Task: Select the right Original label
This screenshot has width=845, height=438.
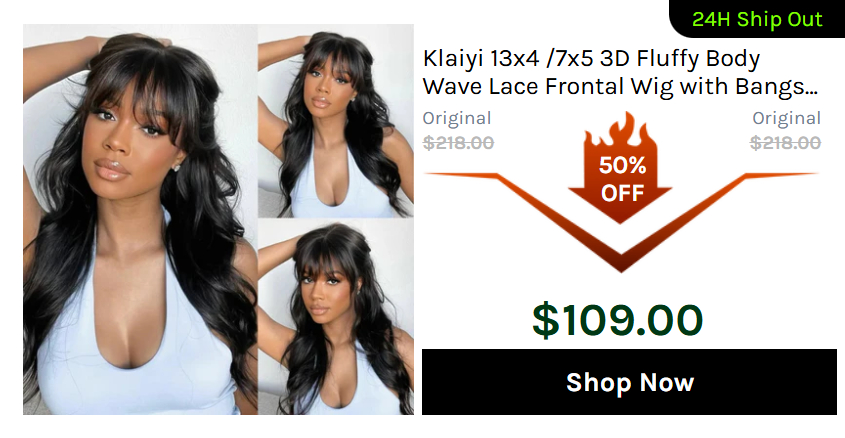Action: tap(787, 118)
